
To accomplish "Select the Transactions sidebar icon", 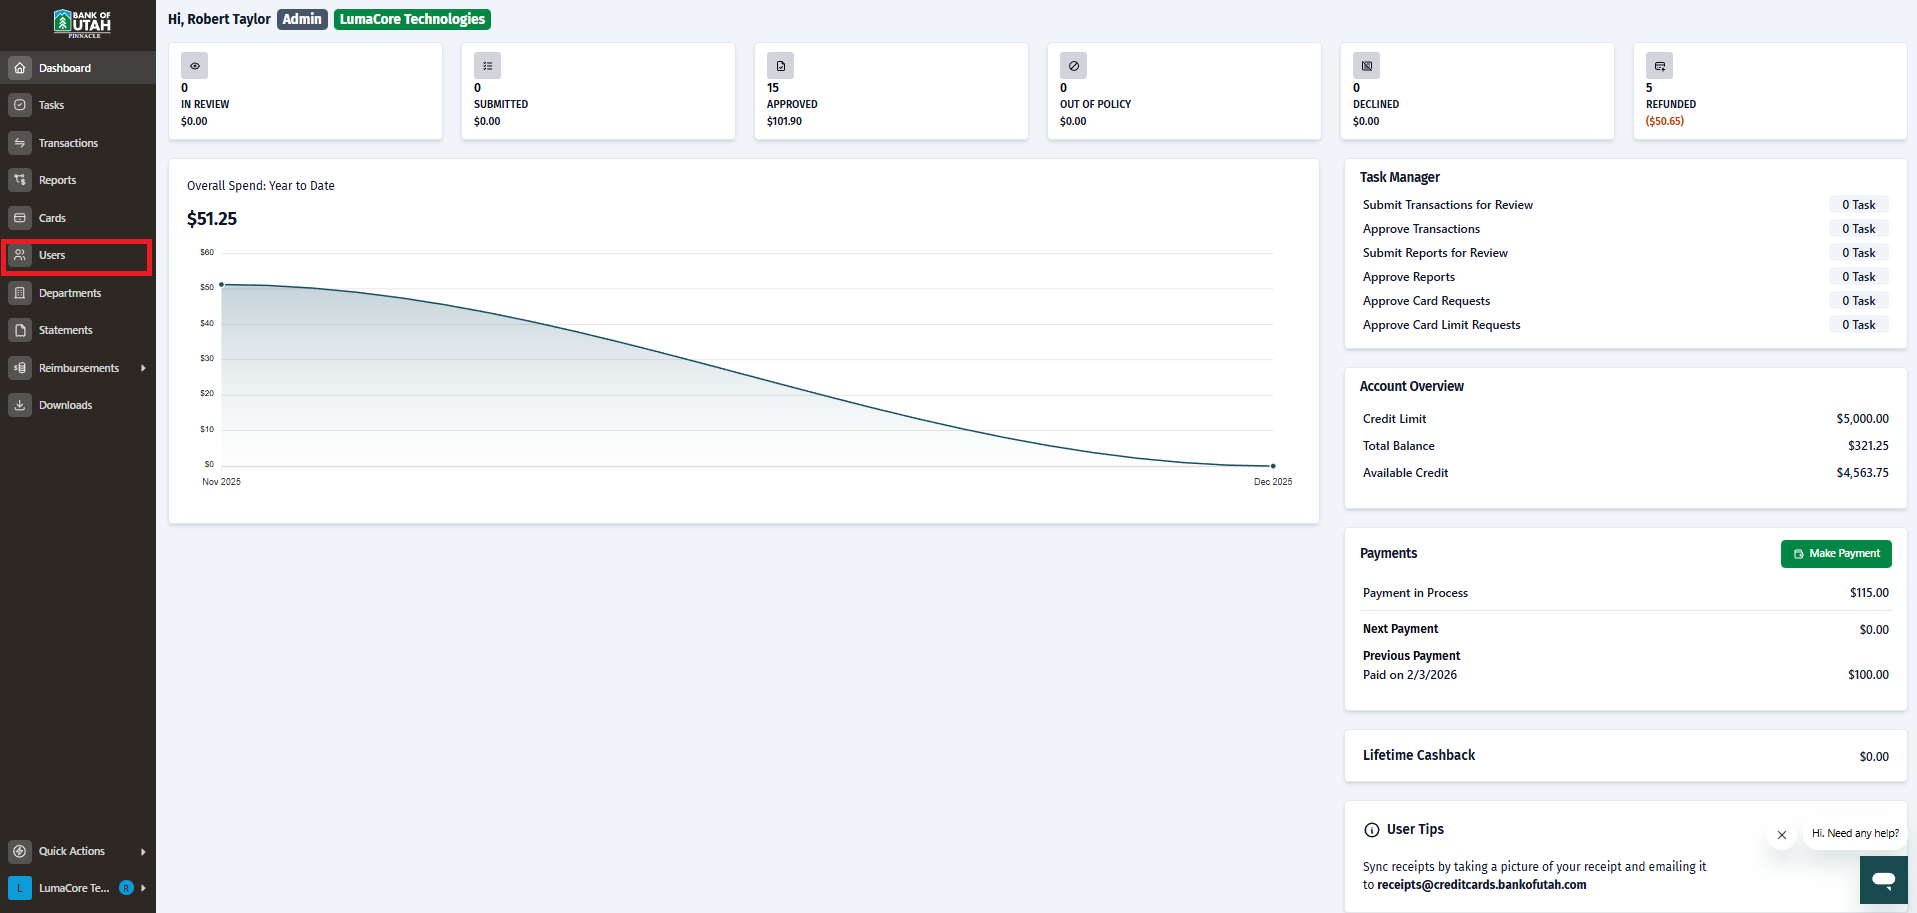I will pos(20,143).
